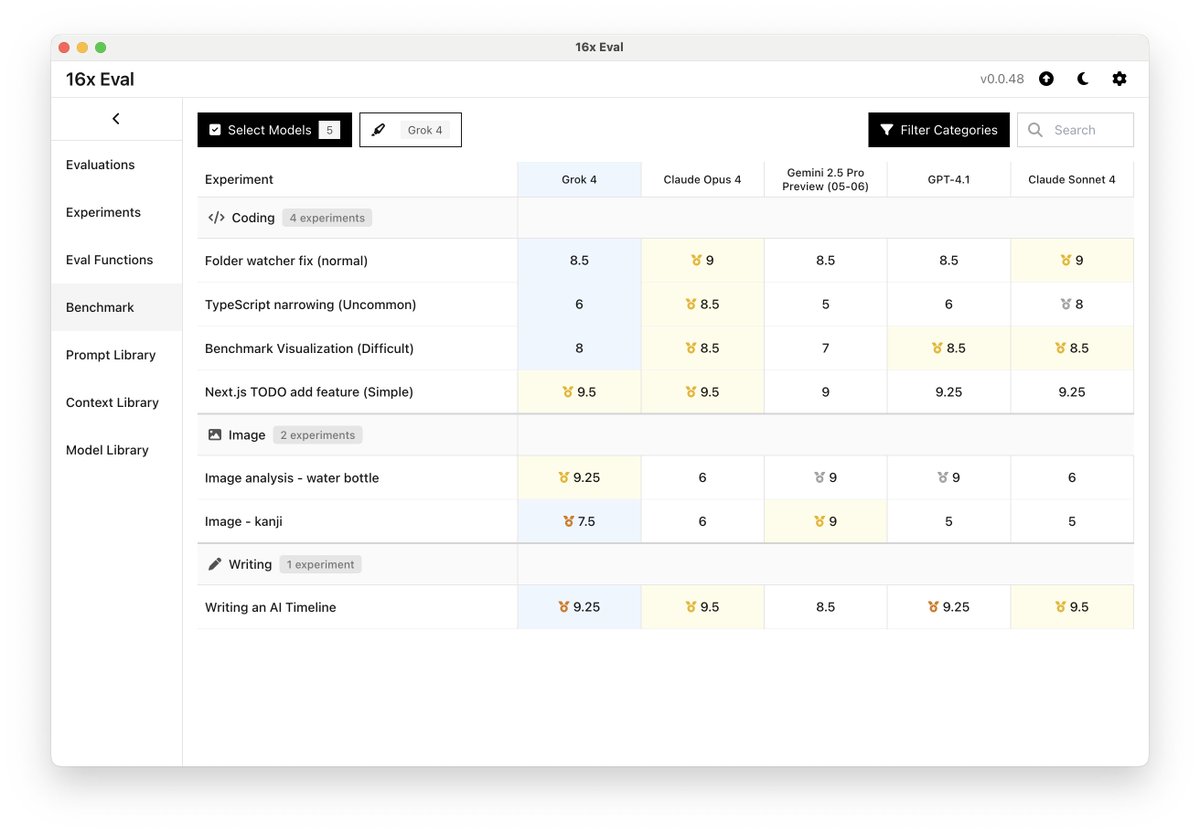Click the 4 experiments badge

point(327,217)
